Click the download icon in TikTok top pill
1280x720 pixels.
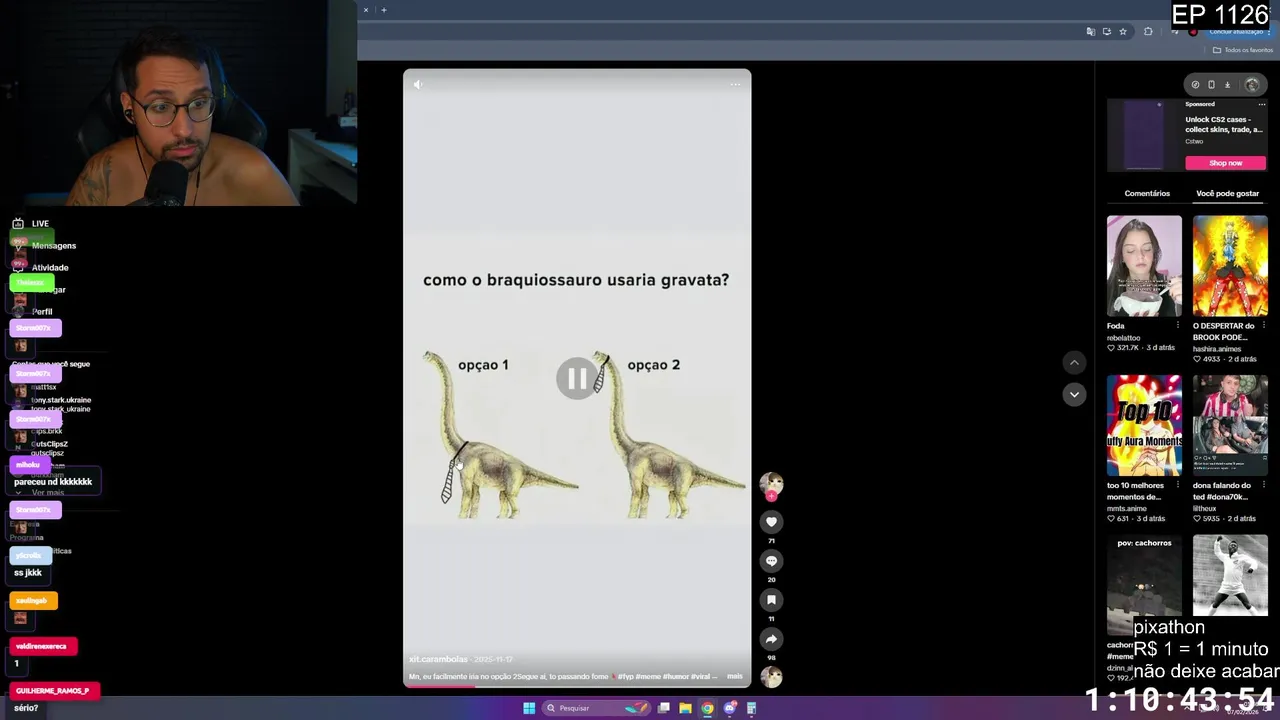tap(1228, 85)
